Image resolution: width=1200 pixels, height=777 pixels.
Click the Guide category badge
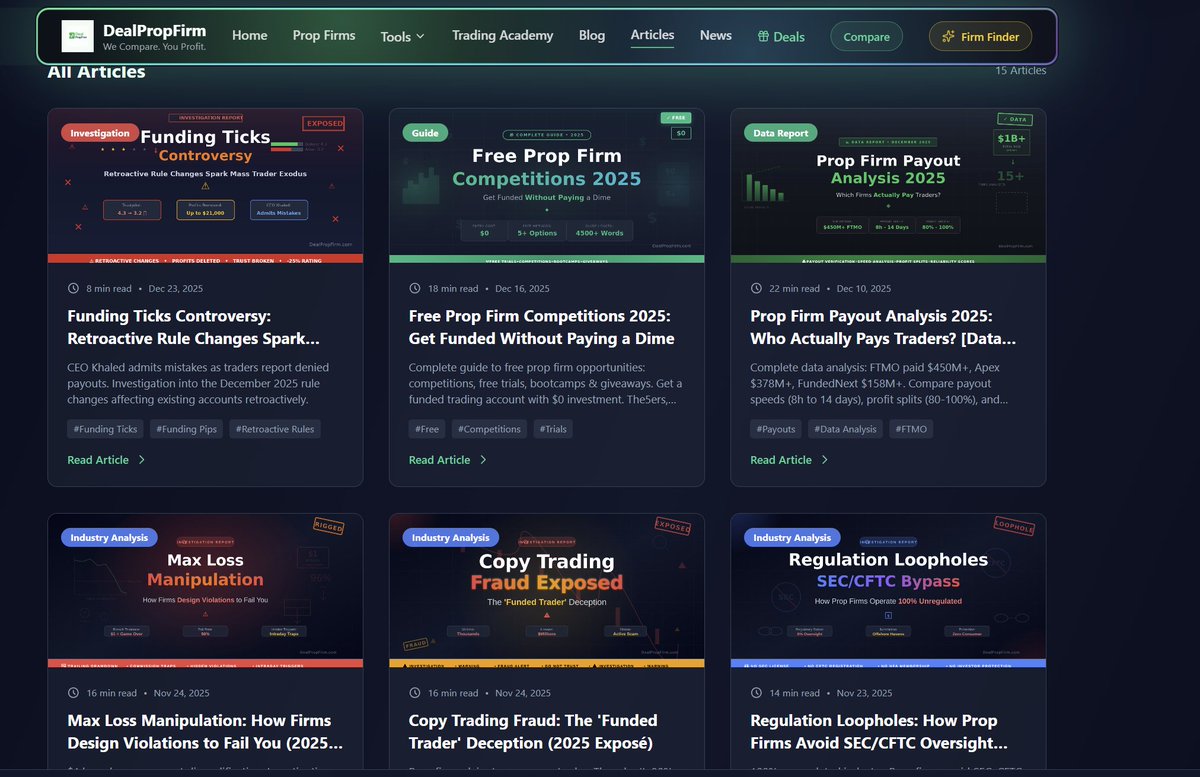point(425,133)
